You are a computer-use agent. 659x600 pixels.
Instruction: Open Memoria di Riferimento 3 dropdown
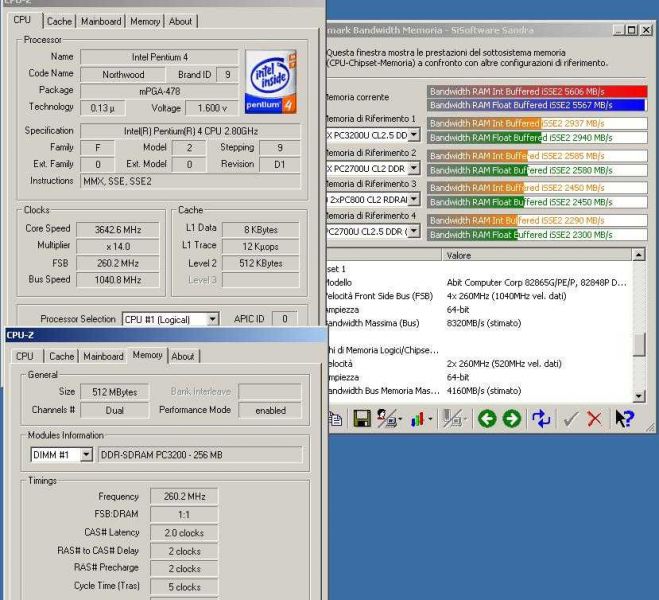(x=414, y=199)
